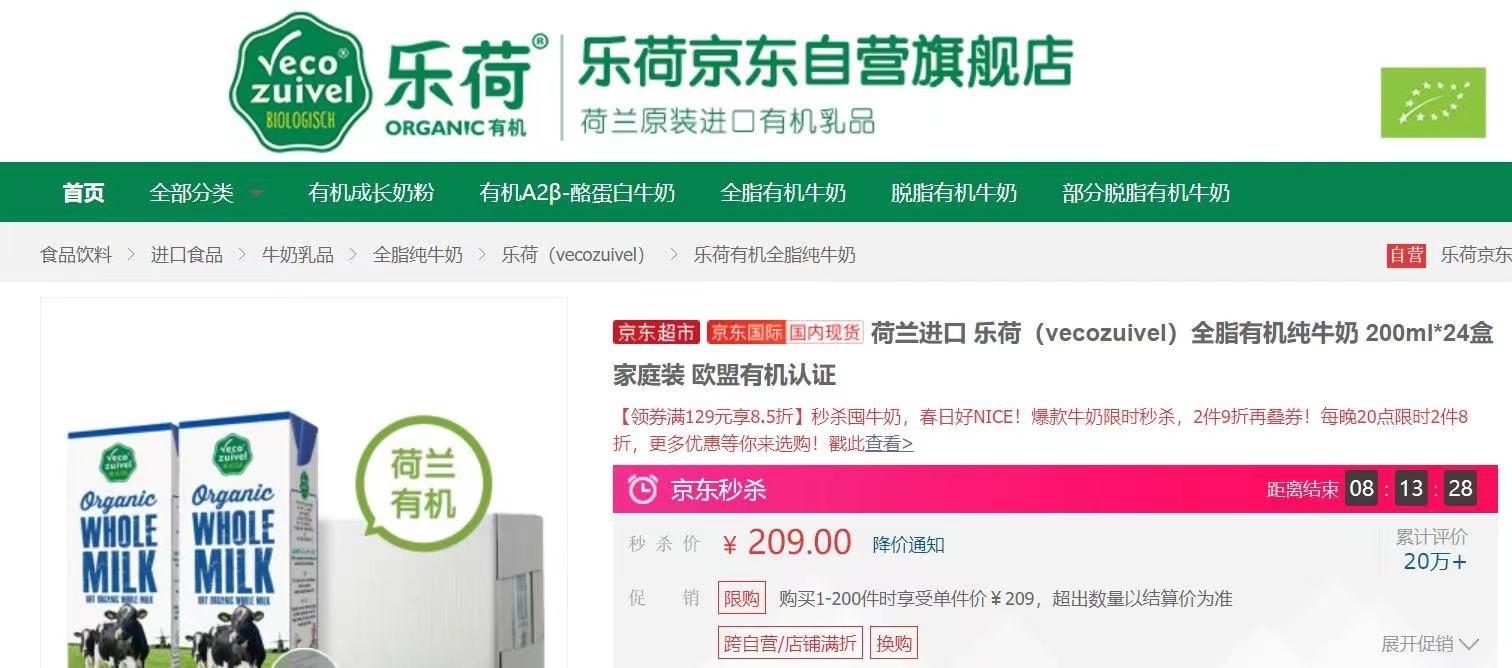The height and width of the screenshot is (668, 1512).
Task: Expand promotions with 展开促销 chevron
Action: pyautogui.click(x=1430, y=644)
